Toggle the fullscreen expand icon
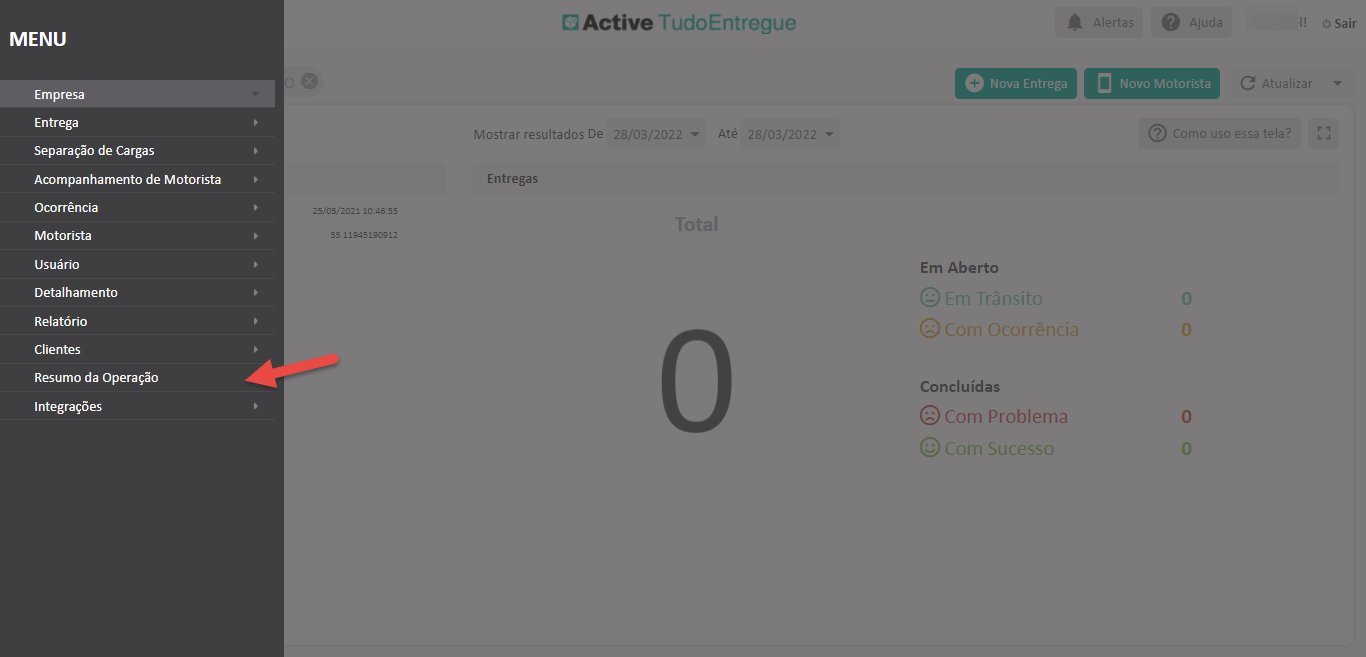Image resolution: width=1366 pixels, height=657 pixels. coord(1323,133)
